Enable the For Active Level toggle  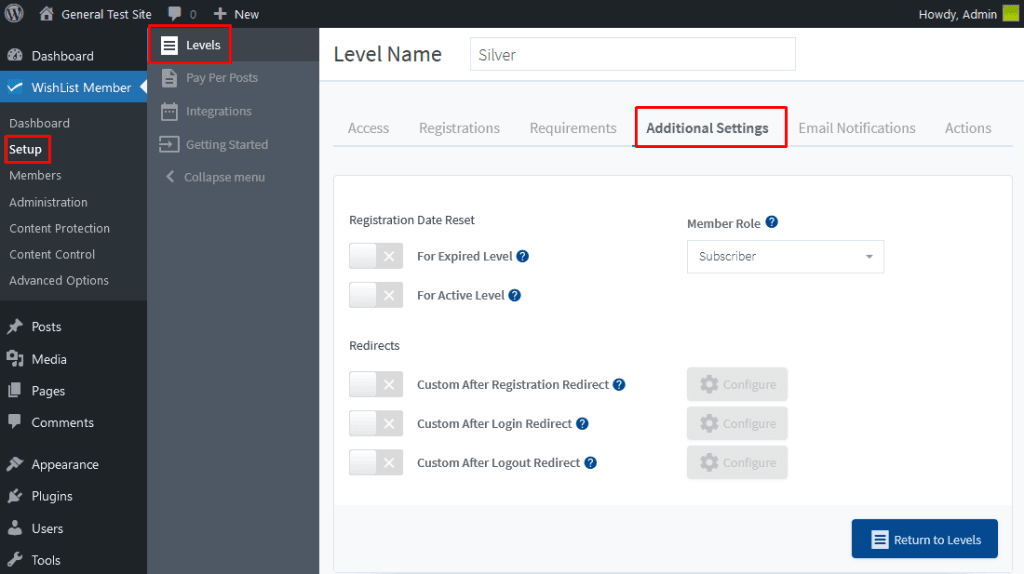pos(376,295)
